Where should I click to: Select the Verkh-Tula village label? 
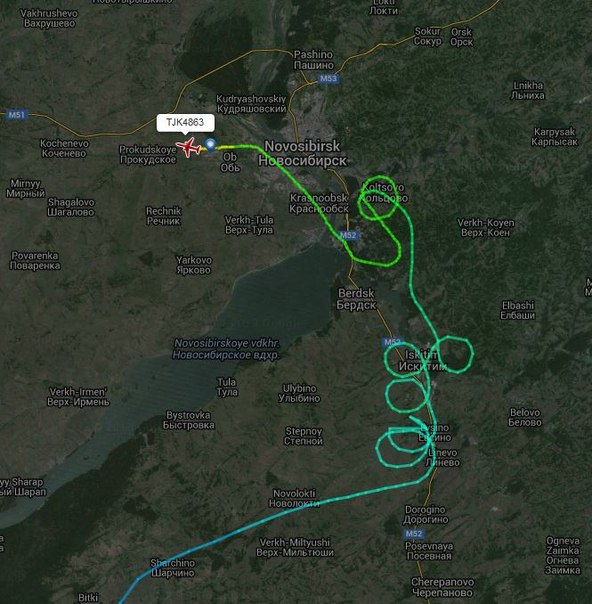[x=249, y=225]
